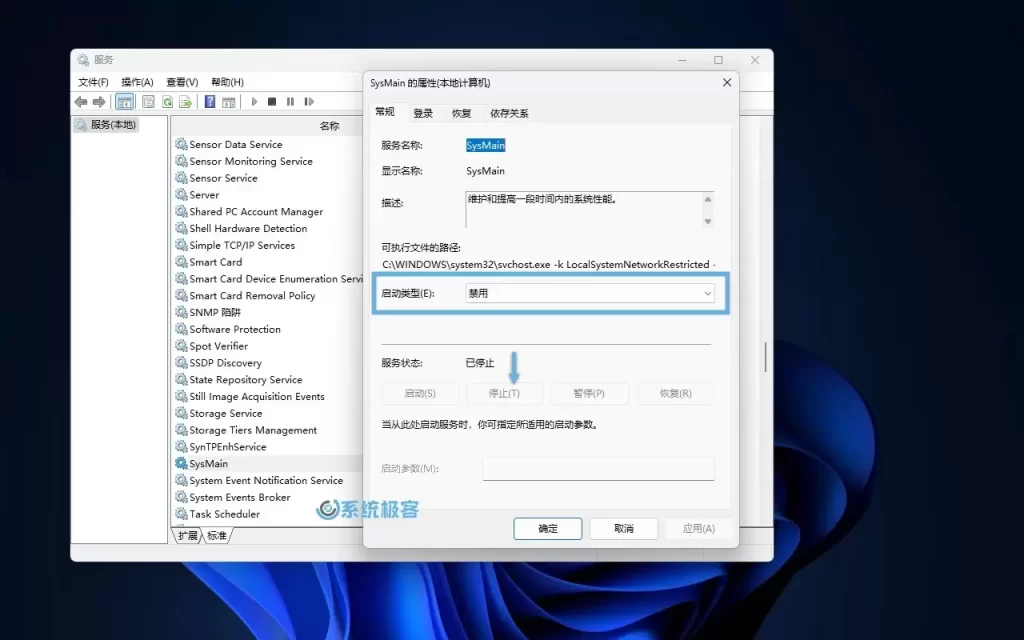Click the pause service icon

click(x=289, y=101)
